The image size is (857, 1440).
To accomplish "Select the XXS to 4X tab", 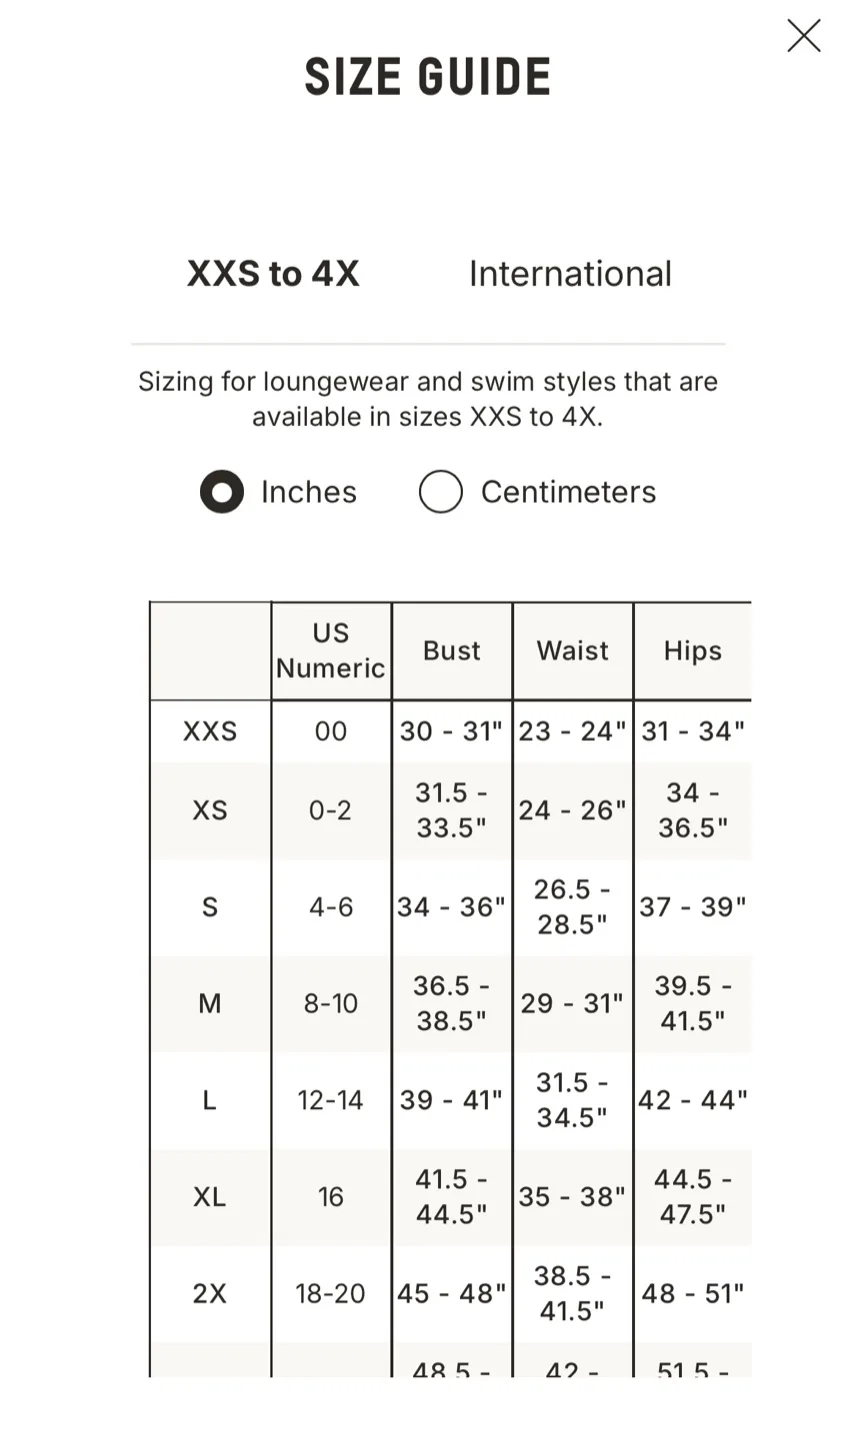I will [x=273, y=273].
